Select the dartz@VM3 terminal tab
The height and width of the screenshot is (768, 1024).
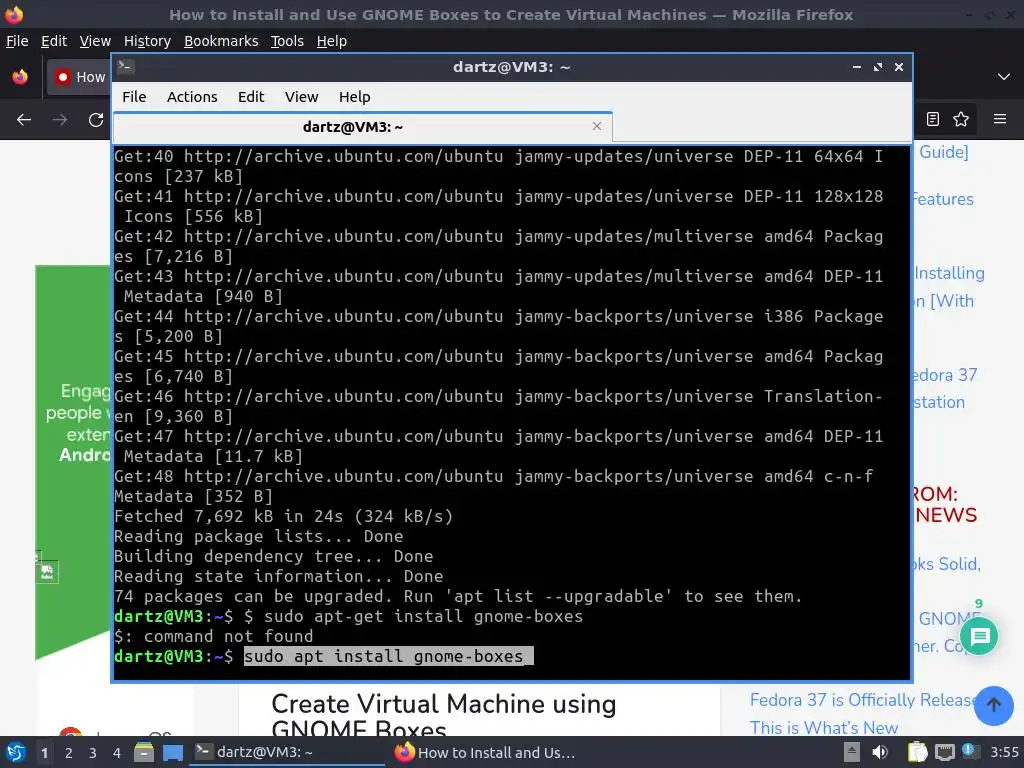362,127
